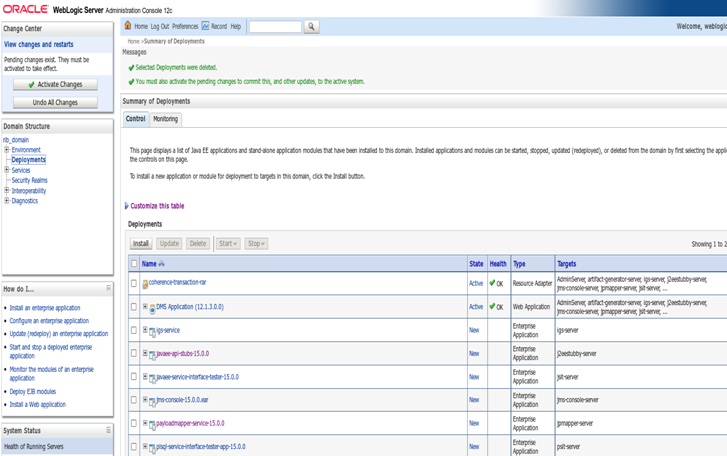The height and width of the screenshot is (456, 727).
Task: Check the jms-console-15.0.0.ear row
Action: point(134,399)
